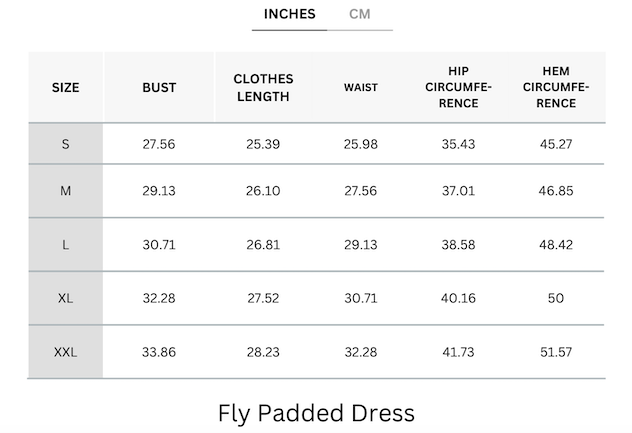632x433 pixels.
Task: Select the XXL size row label
Action: click(x=66, y=352)
